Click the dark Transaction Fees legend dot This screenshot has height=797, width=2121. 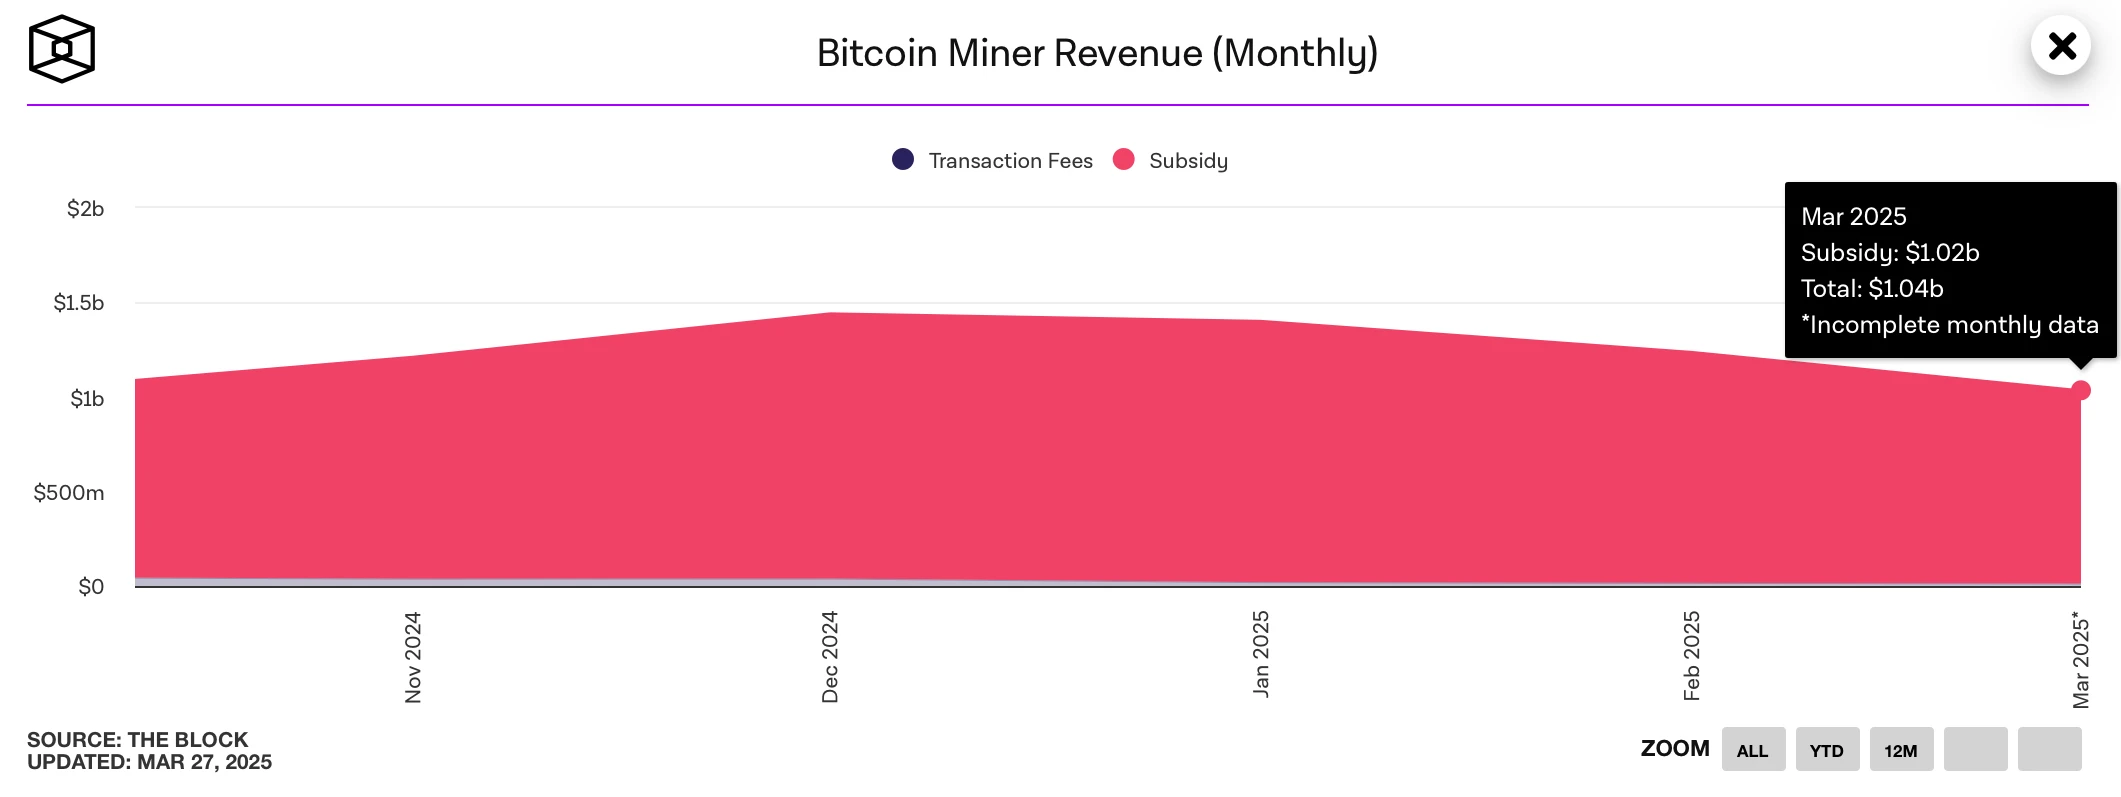tap(903, 160)
